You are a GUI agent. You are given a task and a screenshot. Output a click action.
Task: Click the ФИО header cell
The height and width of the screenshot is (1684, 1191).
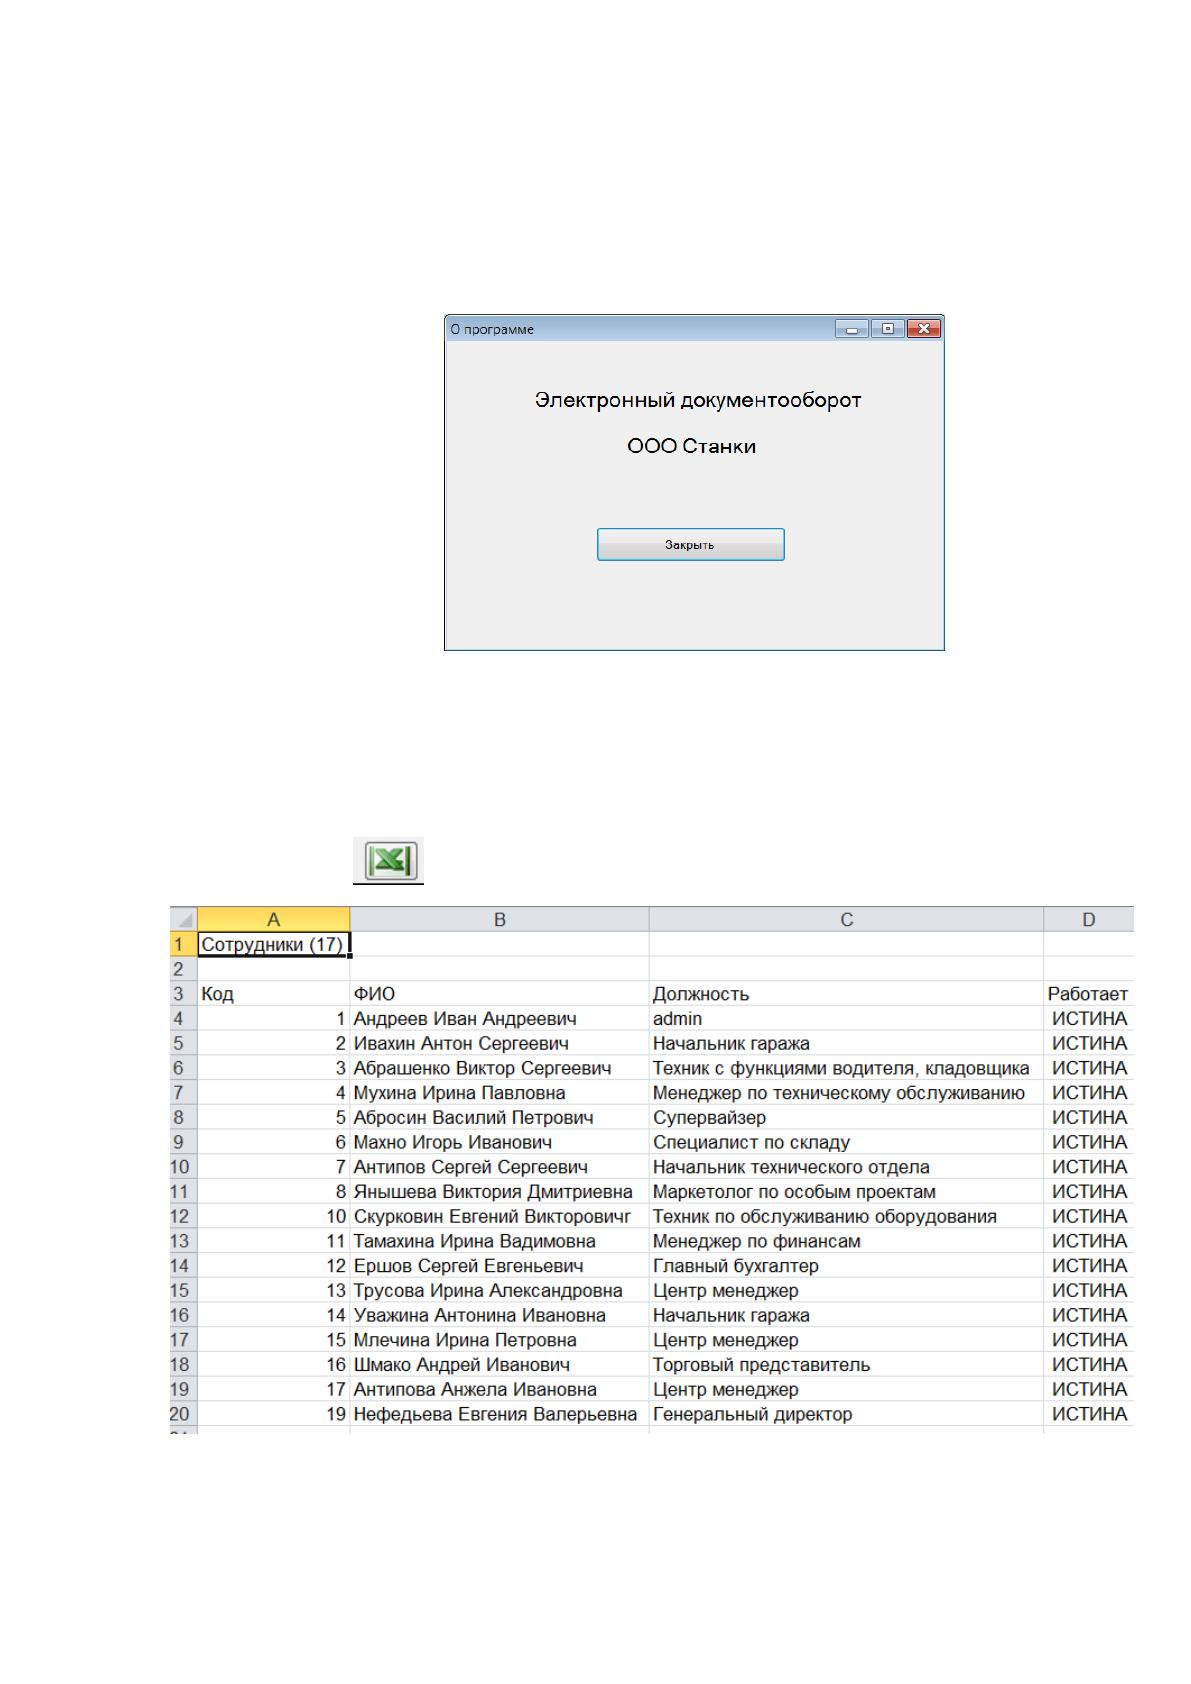point(499,994)
